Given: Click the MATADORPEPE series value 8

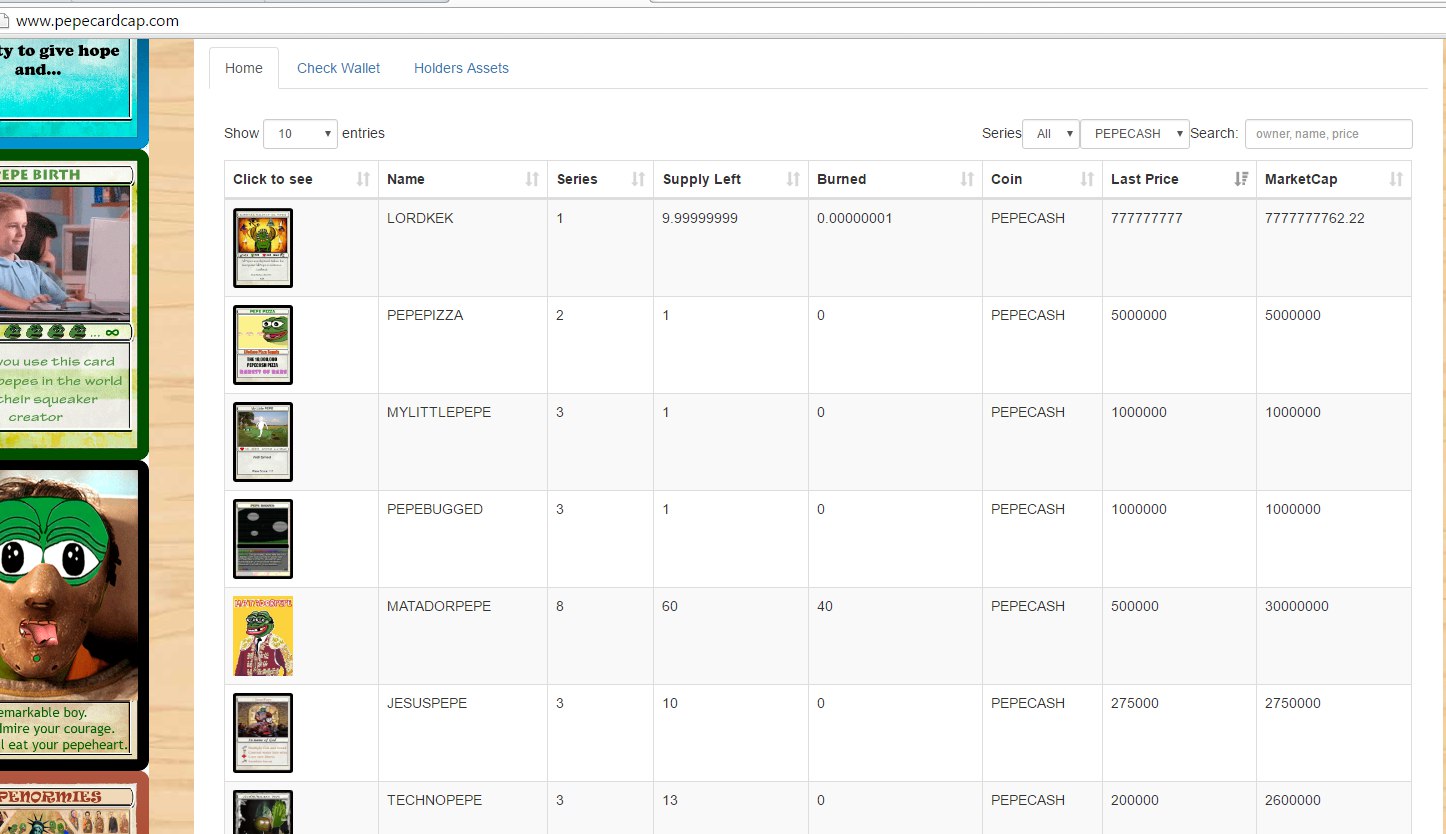Looking at the screenshot, I should [x=560, y=606].
